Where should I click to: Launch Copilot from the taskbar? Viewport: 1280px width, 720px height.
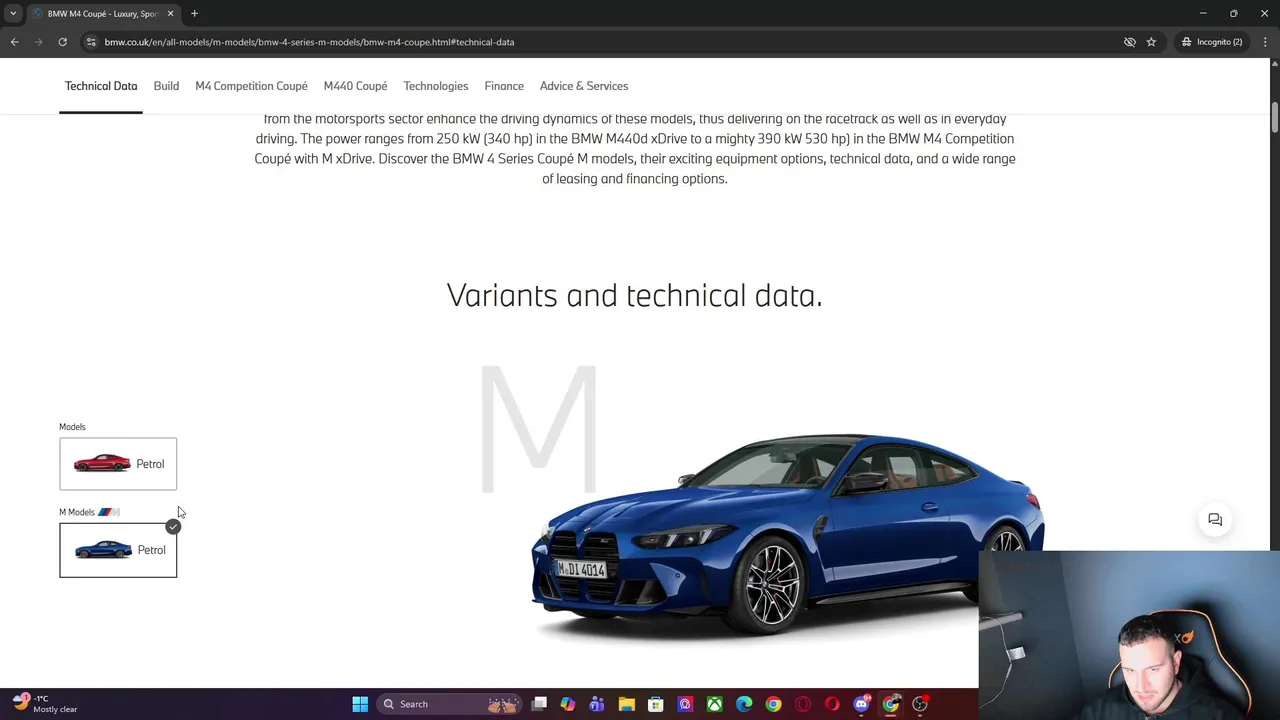[x=568, y=704]
